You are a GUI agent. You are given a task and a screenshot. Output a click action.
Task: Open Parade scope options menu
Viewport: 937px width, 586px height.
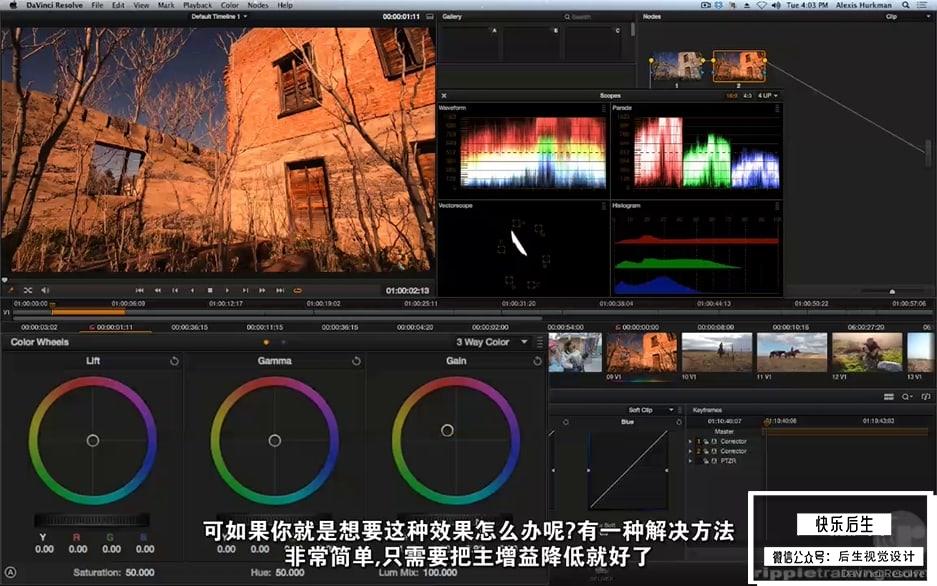point(777,108)
